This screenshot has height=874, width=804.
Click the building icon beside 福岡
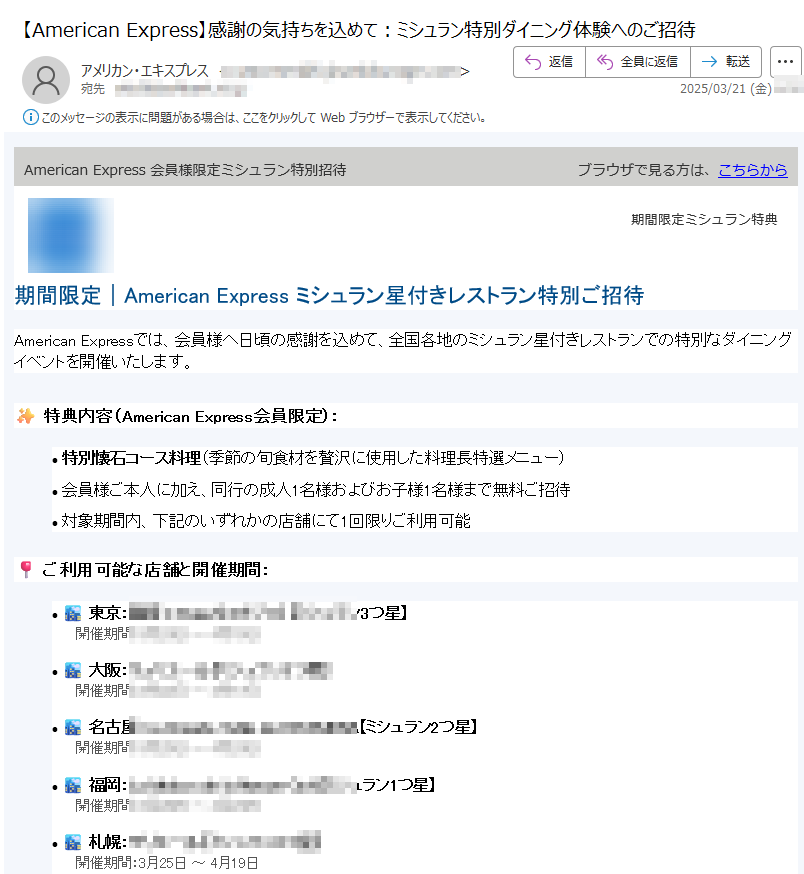[73, 785]
